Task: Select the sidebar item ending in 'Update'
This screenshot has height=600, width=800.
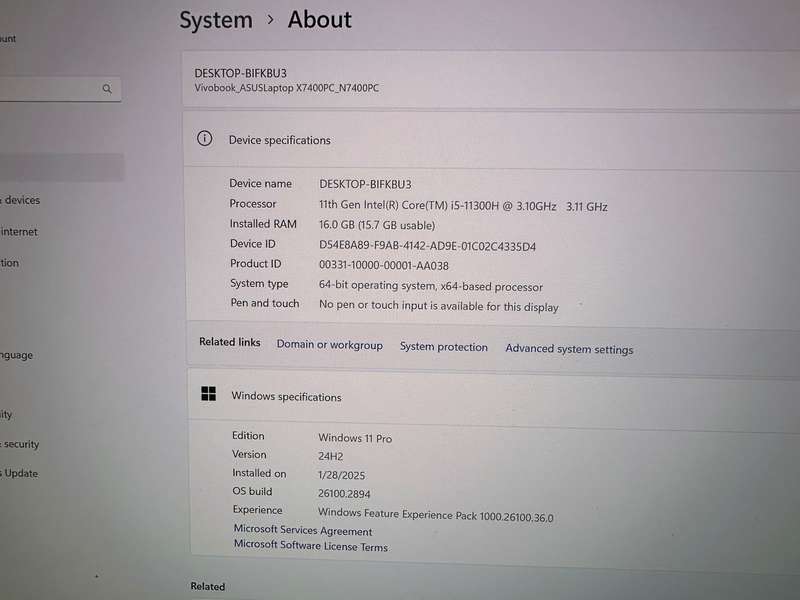Action: pyautogui.click(x=19, y=473)
